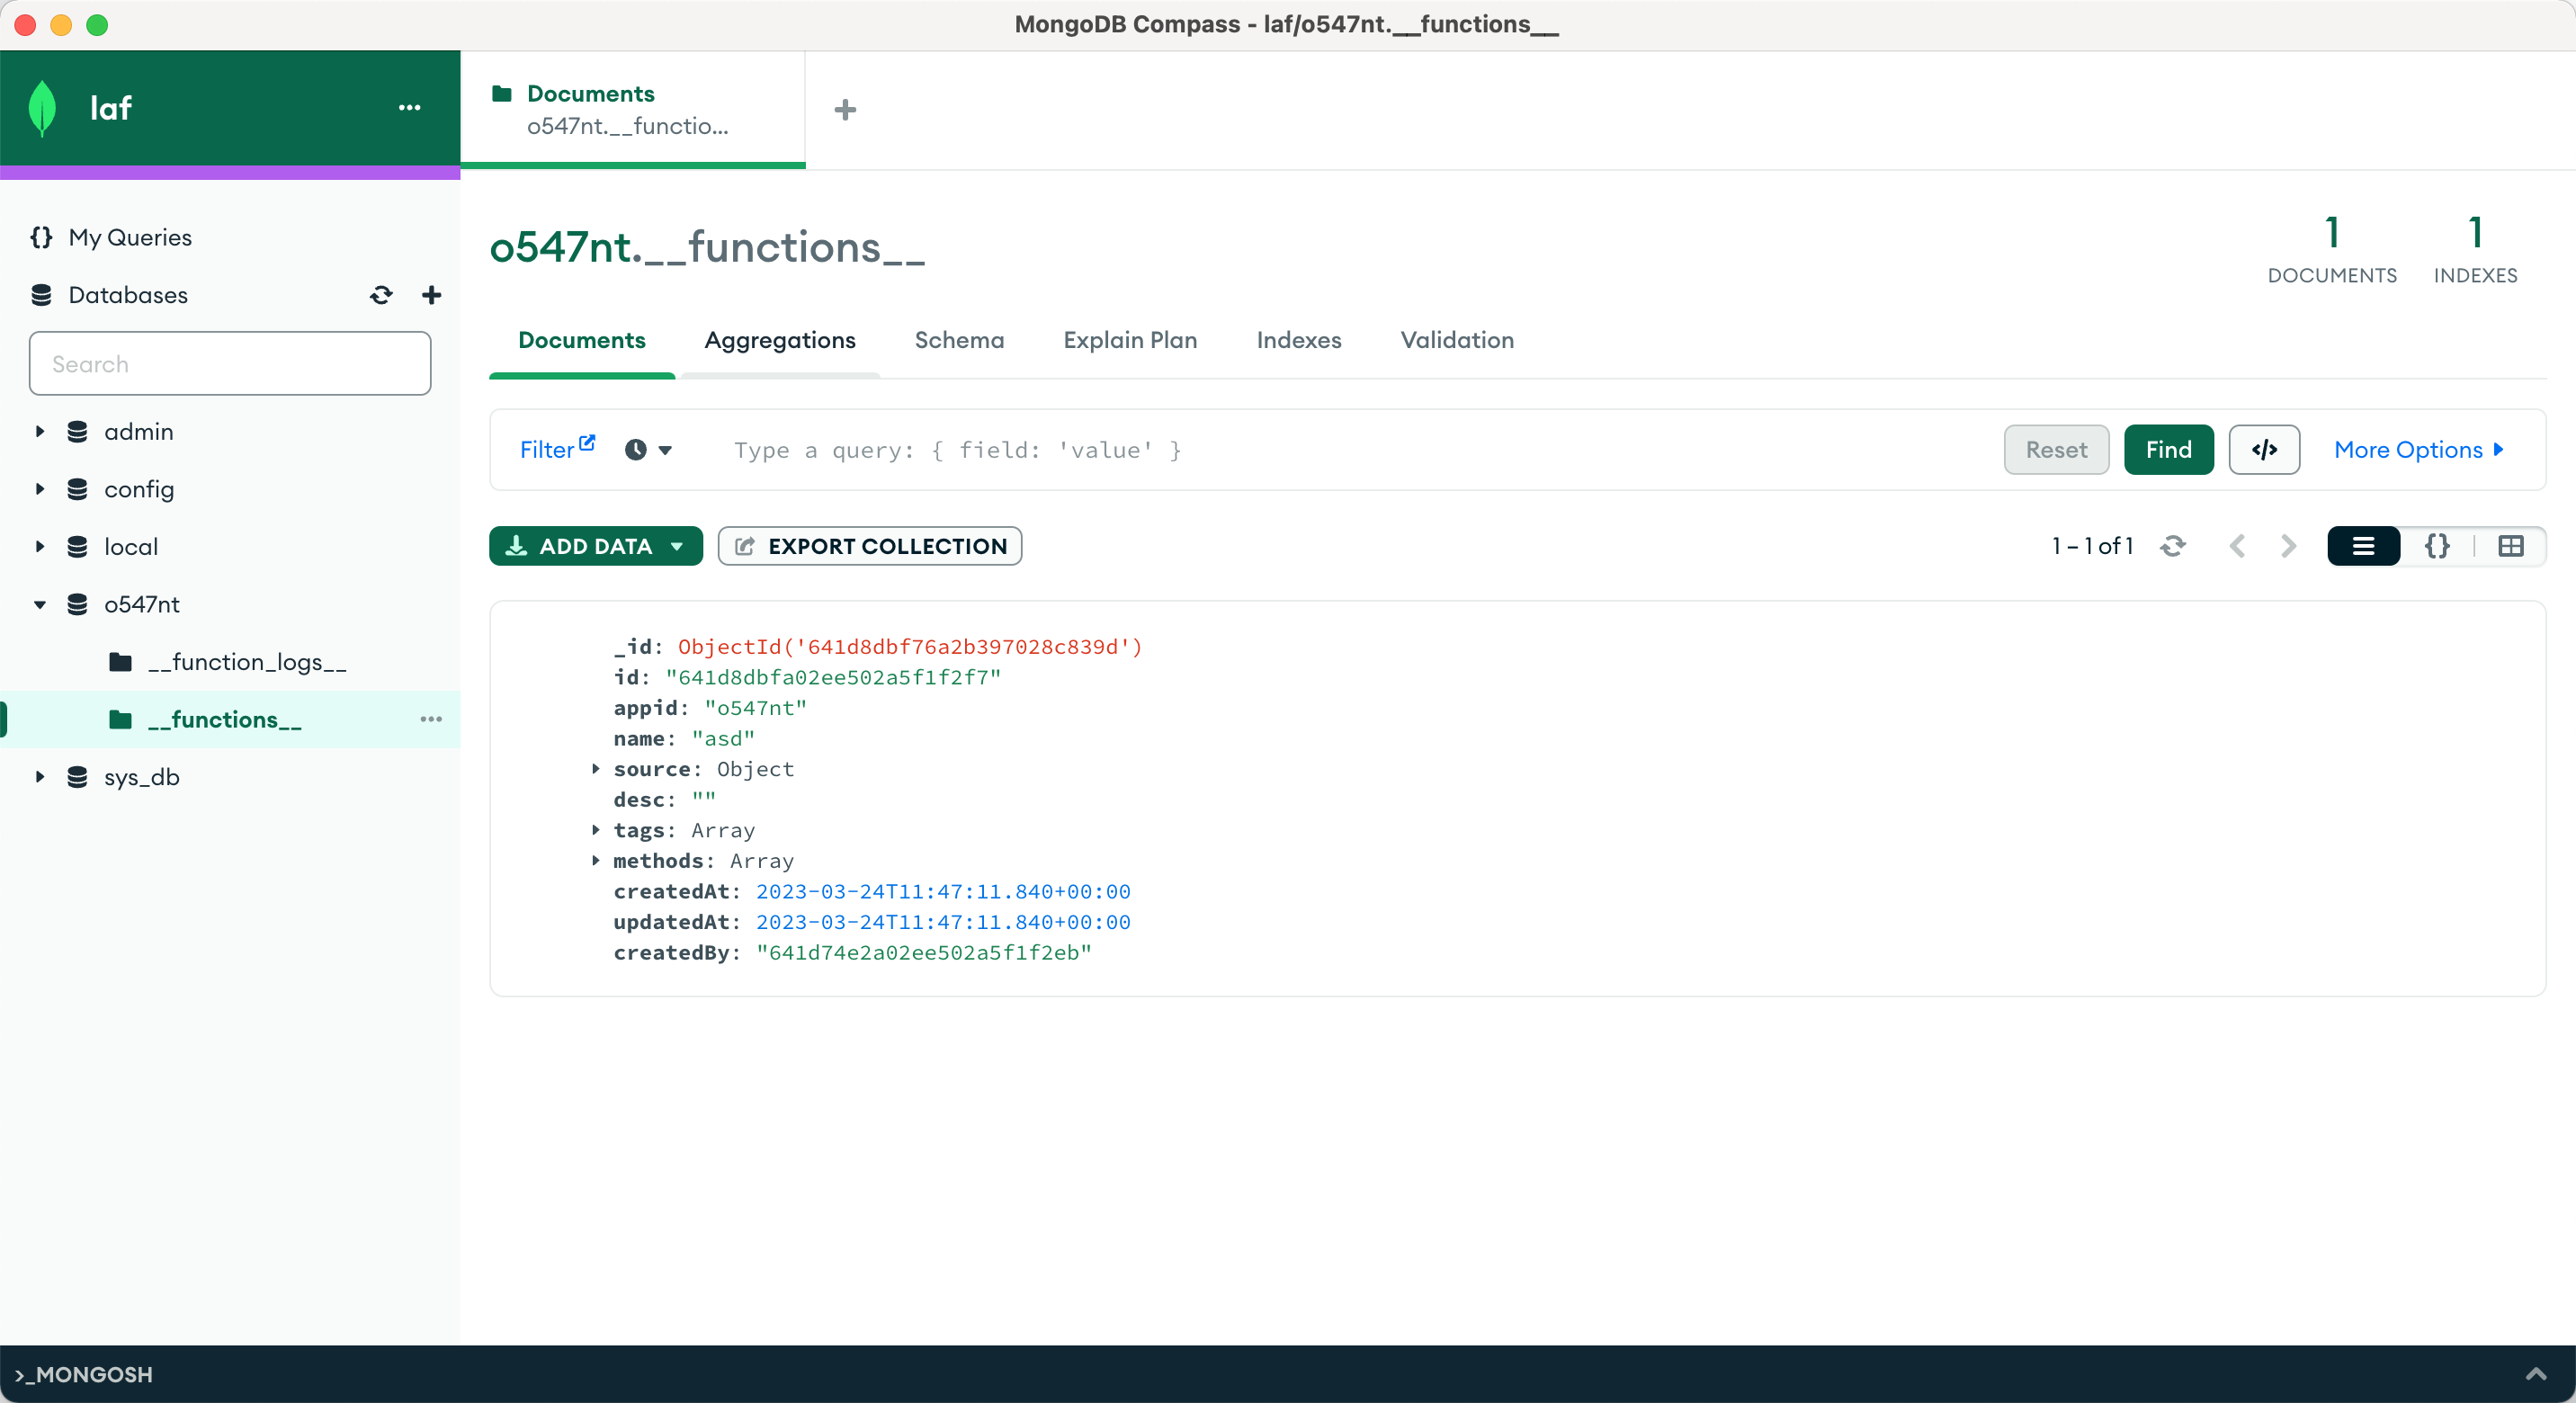Expand the source Object field

click(x=596, y=769)
